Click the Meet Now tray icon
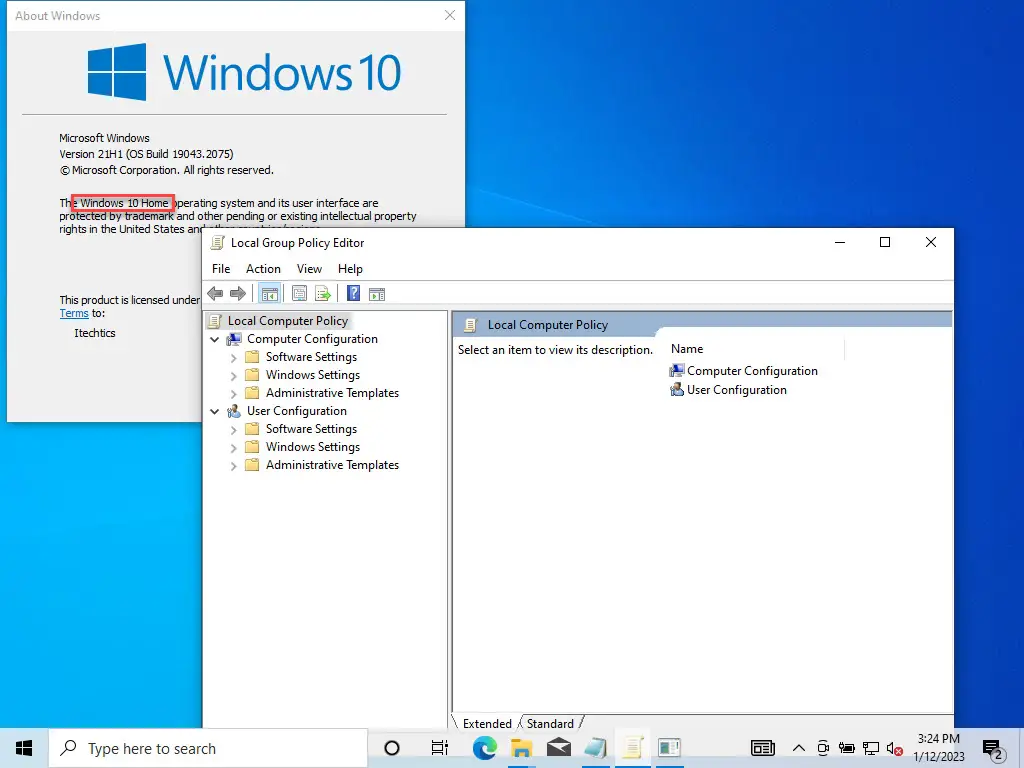 point(823,748)
